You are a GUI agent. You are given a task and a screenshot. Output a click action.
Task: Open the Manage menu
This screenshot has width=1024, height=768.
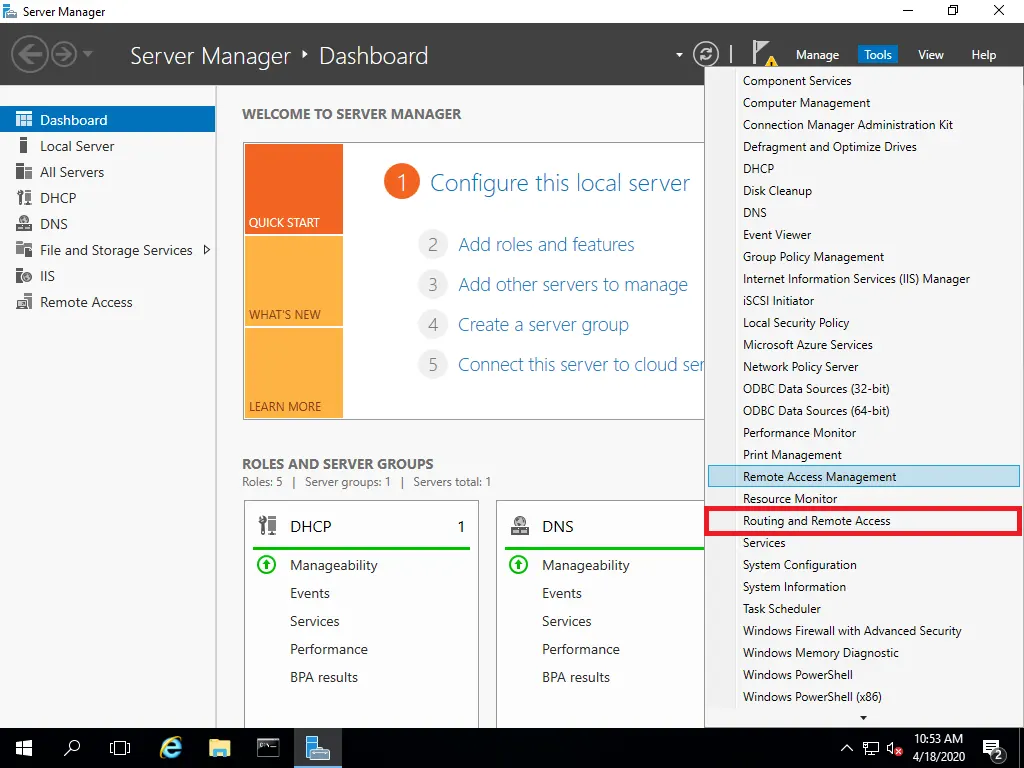[x=817, y=55]
